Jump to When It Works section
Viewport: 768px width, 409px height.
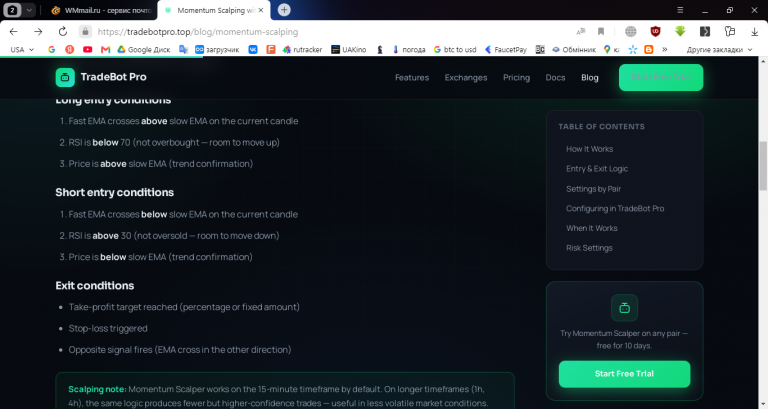[592, 228]
